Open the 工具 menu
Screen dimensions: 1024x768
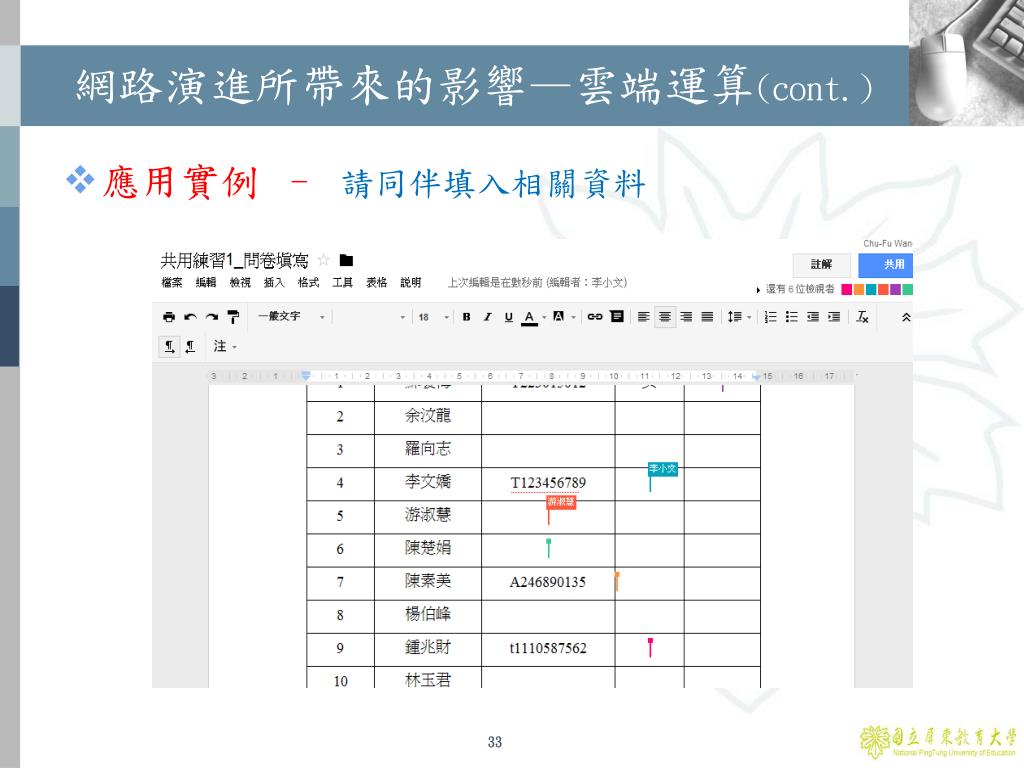[342, 282]
